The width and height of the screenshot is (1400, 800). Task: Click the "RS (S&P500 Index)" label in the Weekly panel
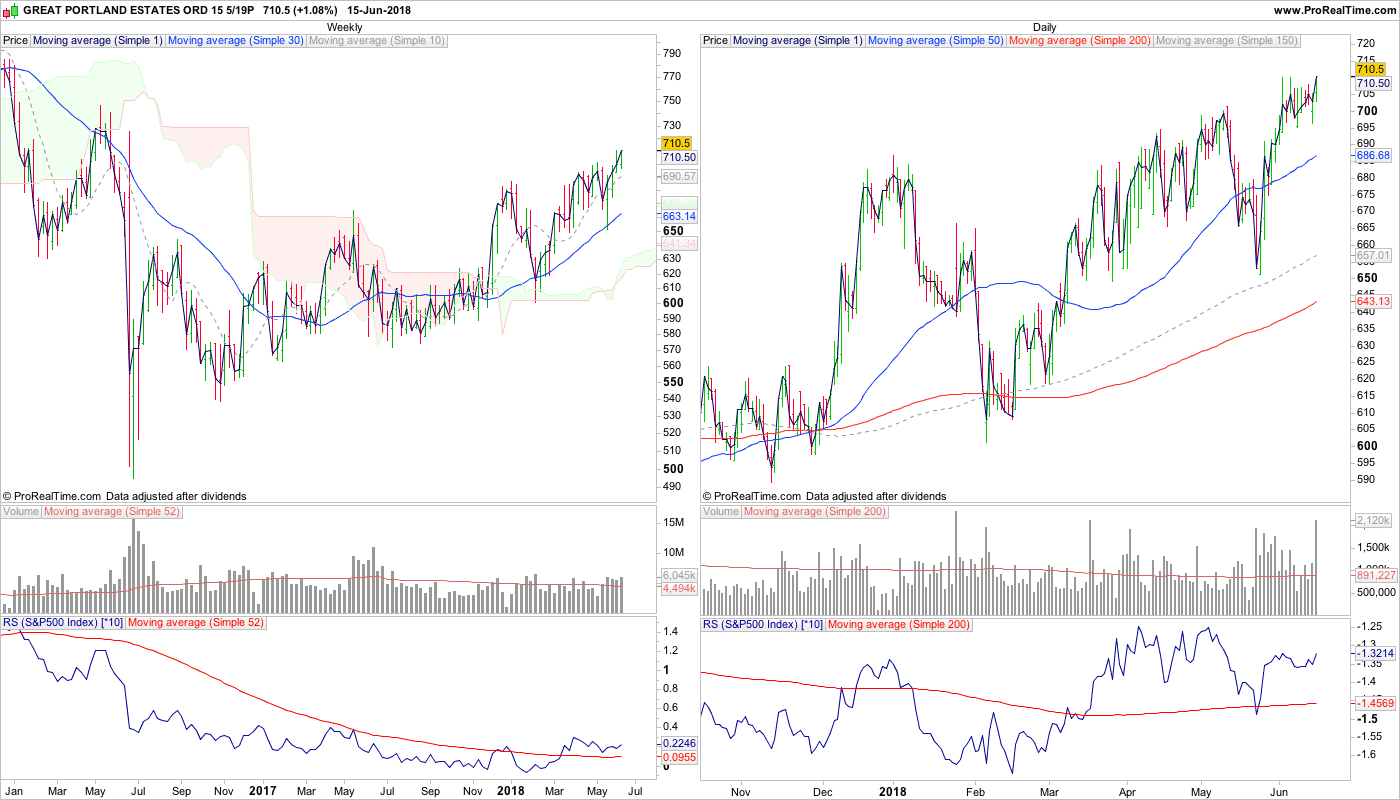pyautogui.click(x=63, y=624)
